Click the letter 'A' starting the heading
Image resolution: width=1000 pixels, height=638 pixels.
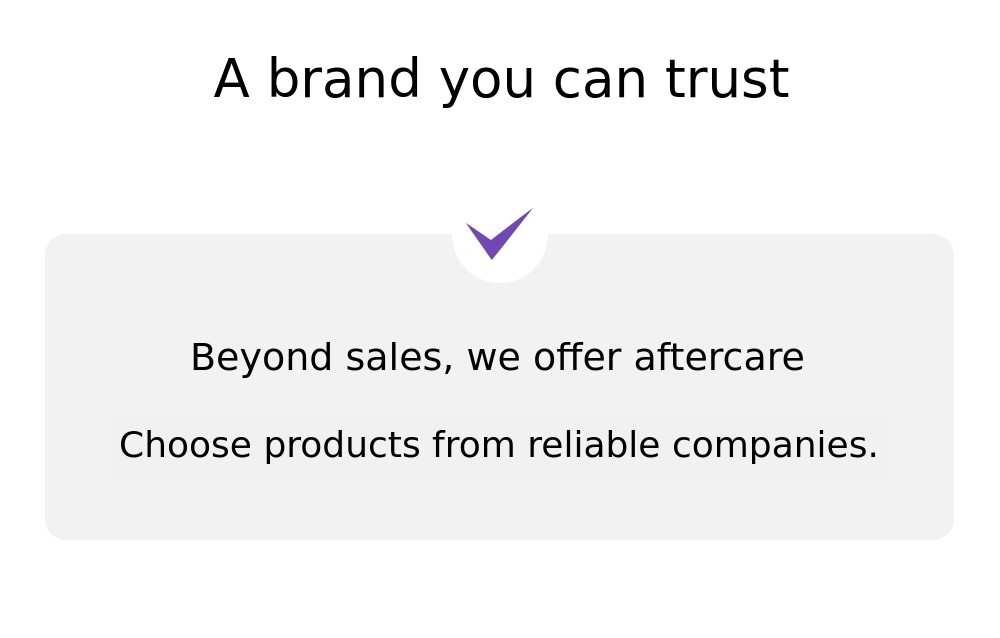coord(232,78)
